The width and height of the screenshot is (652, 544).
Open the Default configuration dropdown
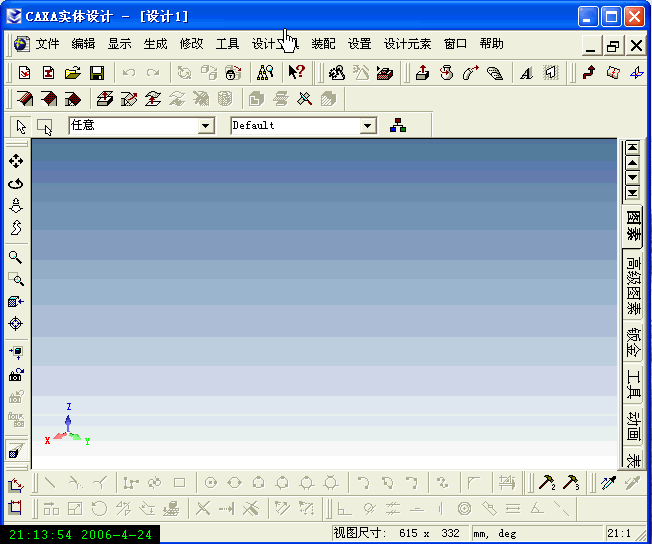368,126
